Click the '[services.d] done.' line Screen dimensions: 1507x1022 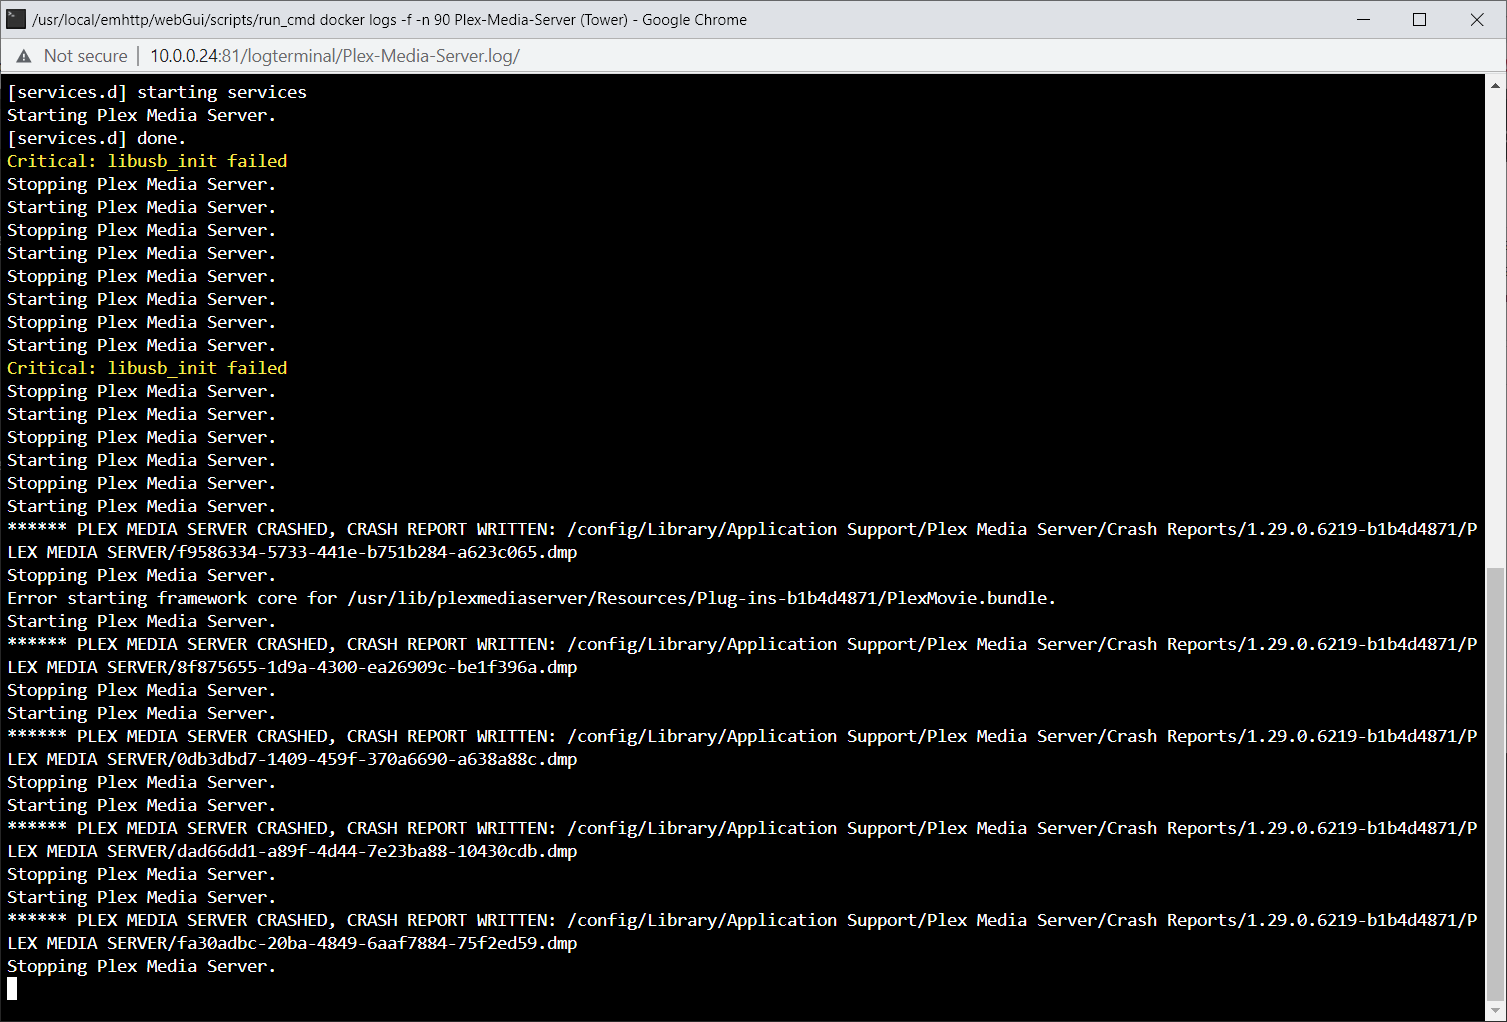[x=97, y=138]
